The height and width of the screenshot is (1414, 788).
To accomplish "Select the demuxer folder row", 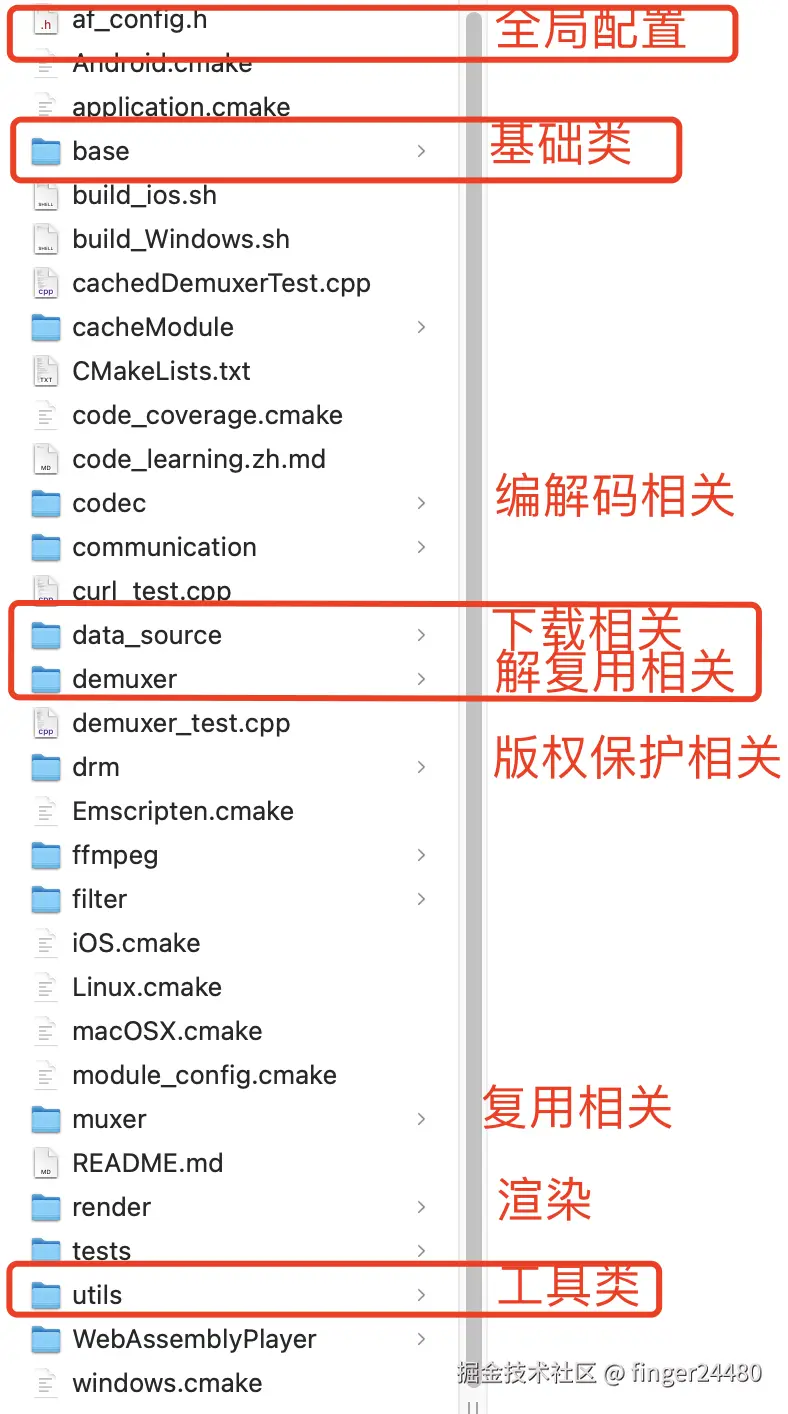I will tap(230, 679).
